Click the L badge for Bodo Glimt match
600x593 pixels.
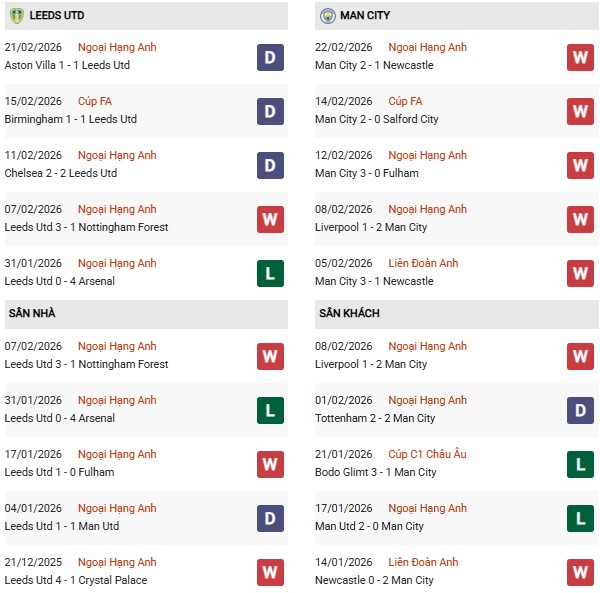point(581,464)
